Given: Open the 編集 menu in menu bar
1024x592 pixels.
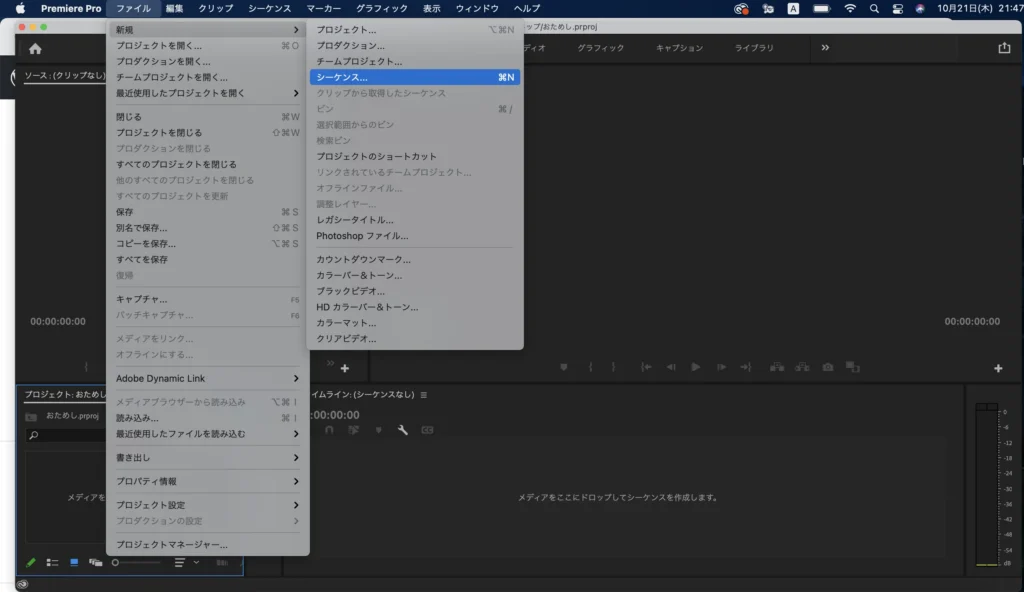Looking at the screenshot, I should tap(174, 8).
